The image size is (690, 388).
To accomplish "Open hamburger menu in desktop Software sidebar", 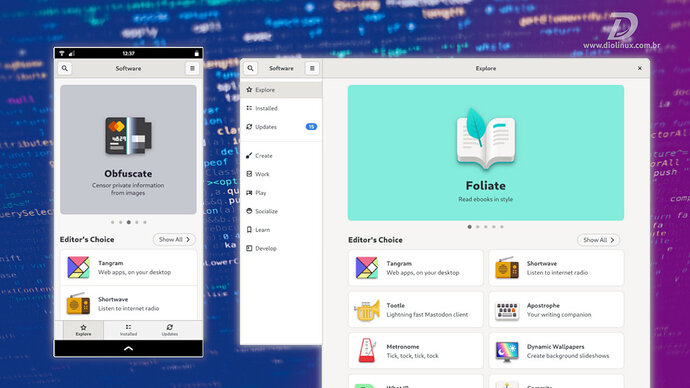I will point(312,68).
